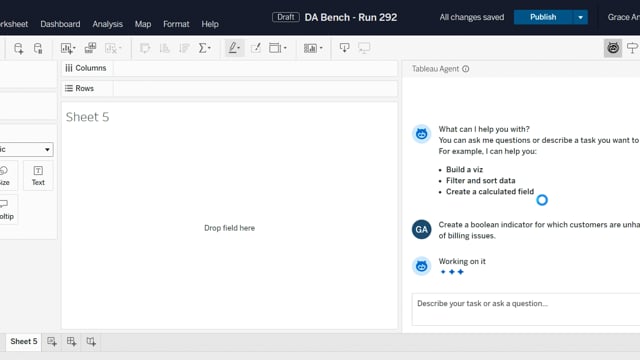Expand the Highlight dropdown arrow
640x360 pixels.
coord(239,48)
